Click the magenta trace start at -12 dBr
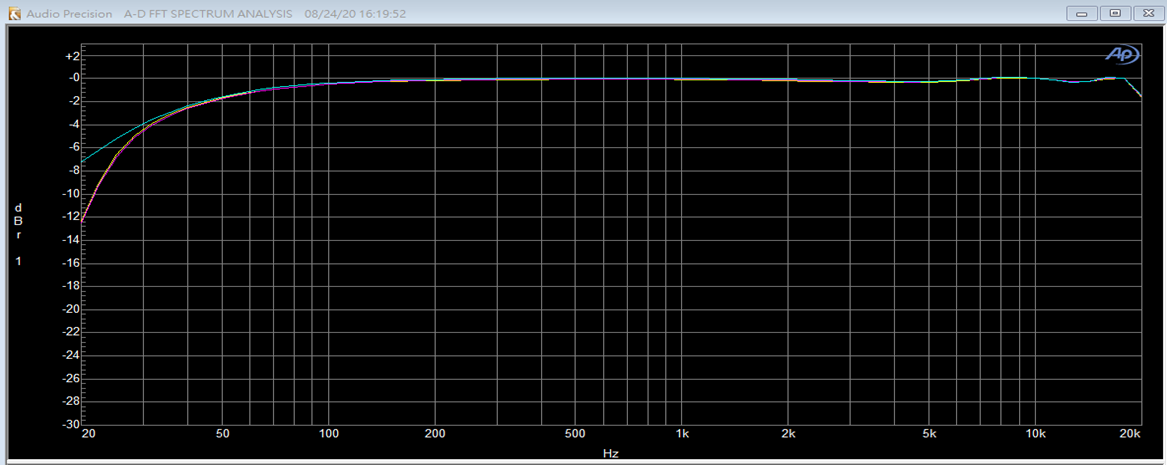Image resolution: width=1167 pixels, height=465 pixels. pos(83,219)
